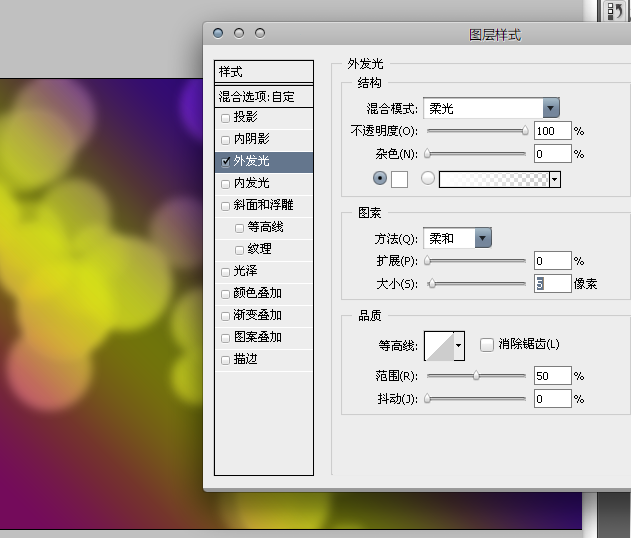
Task: Open the 等高线 contour thumbnail
Action: tap(439, 346)
